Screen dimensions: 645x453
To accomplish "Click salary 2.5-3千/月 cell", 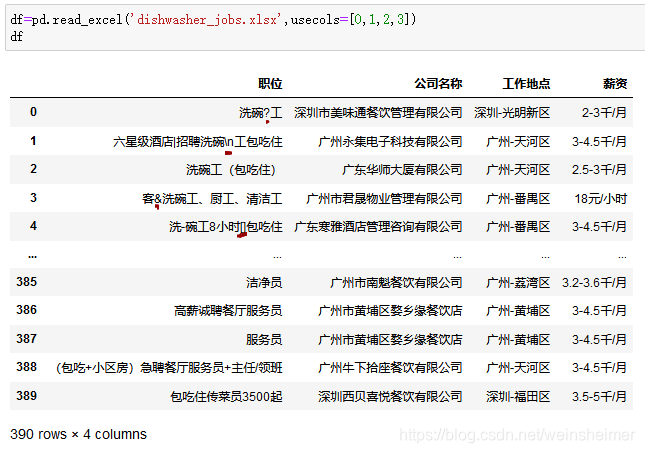I will [x=599, y=170].
